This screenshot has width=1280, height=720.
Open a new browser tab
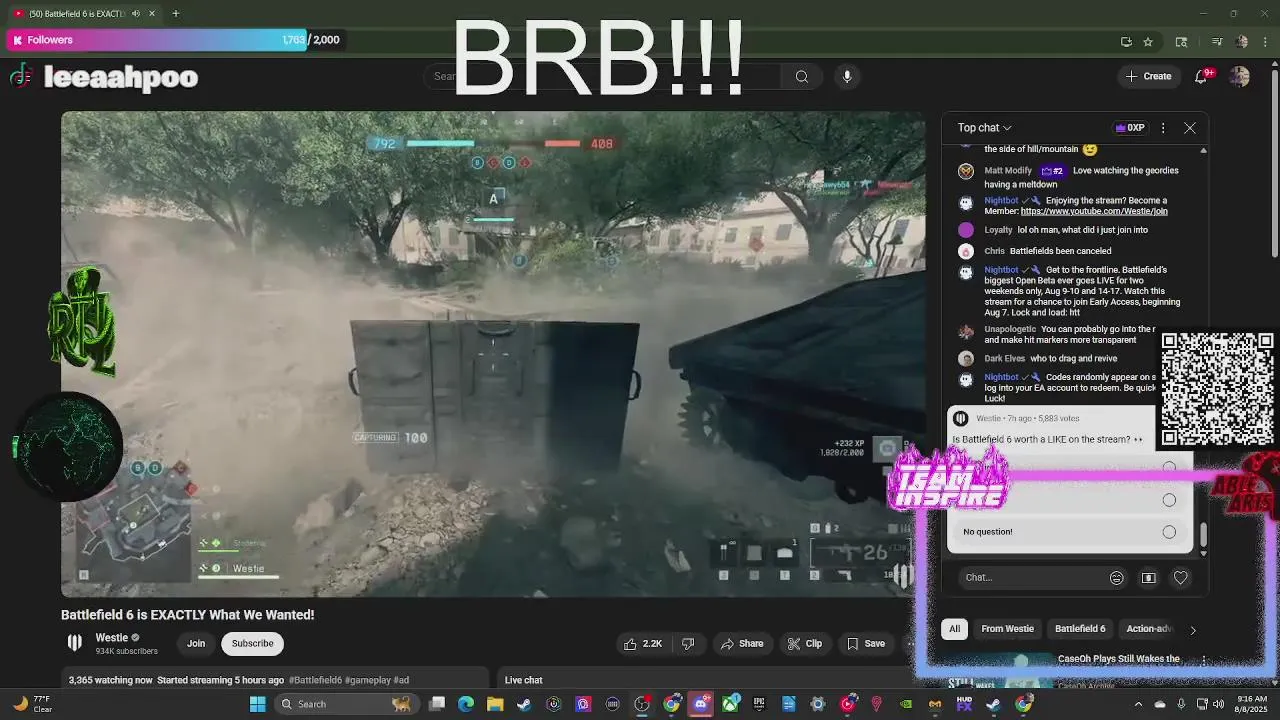[x=175, y=14]
